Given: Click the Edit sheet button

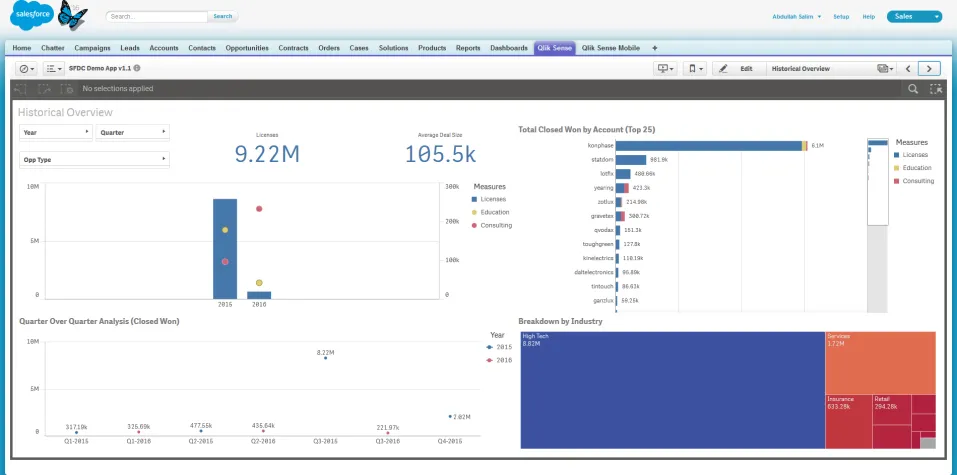Looking at the screenshot, I should (x=740, y=69).
